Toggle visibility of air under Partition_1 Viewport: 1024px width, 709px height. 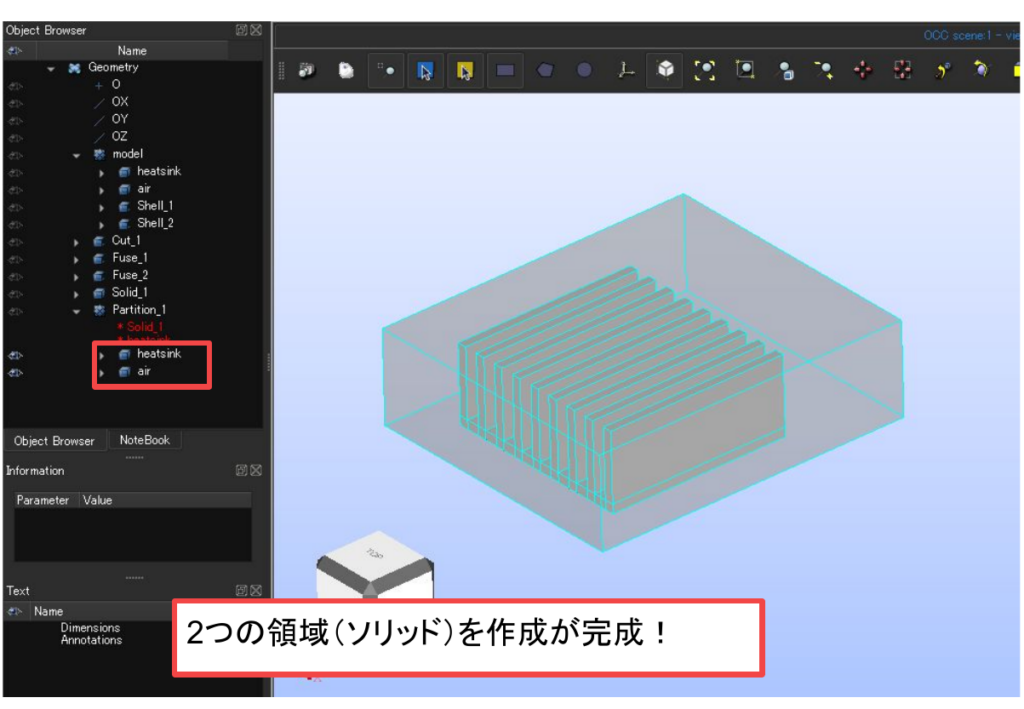[x=15, y=373]
